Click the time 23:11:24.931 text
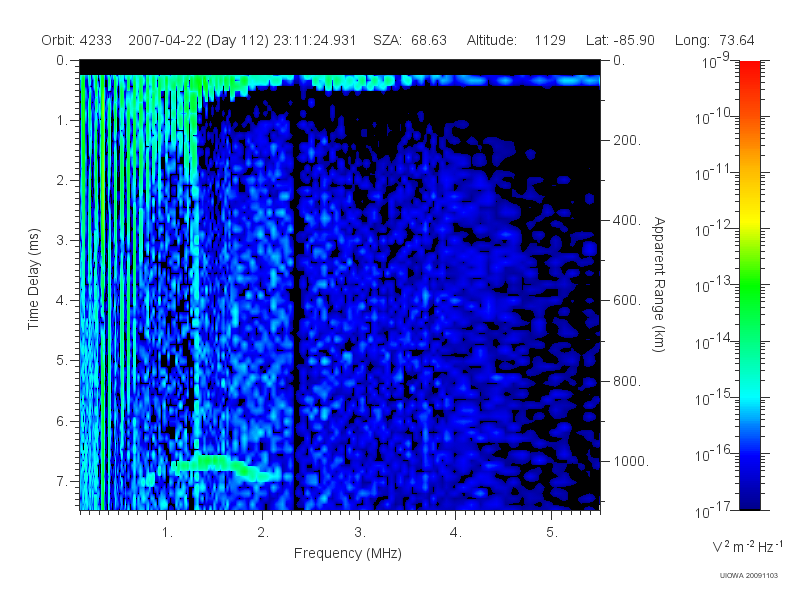 [x=314, y=40]
